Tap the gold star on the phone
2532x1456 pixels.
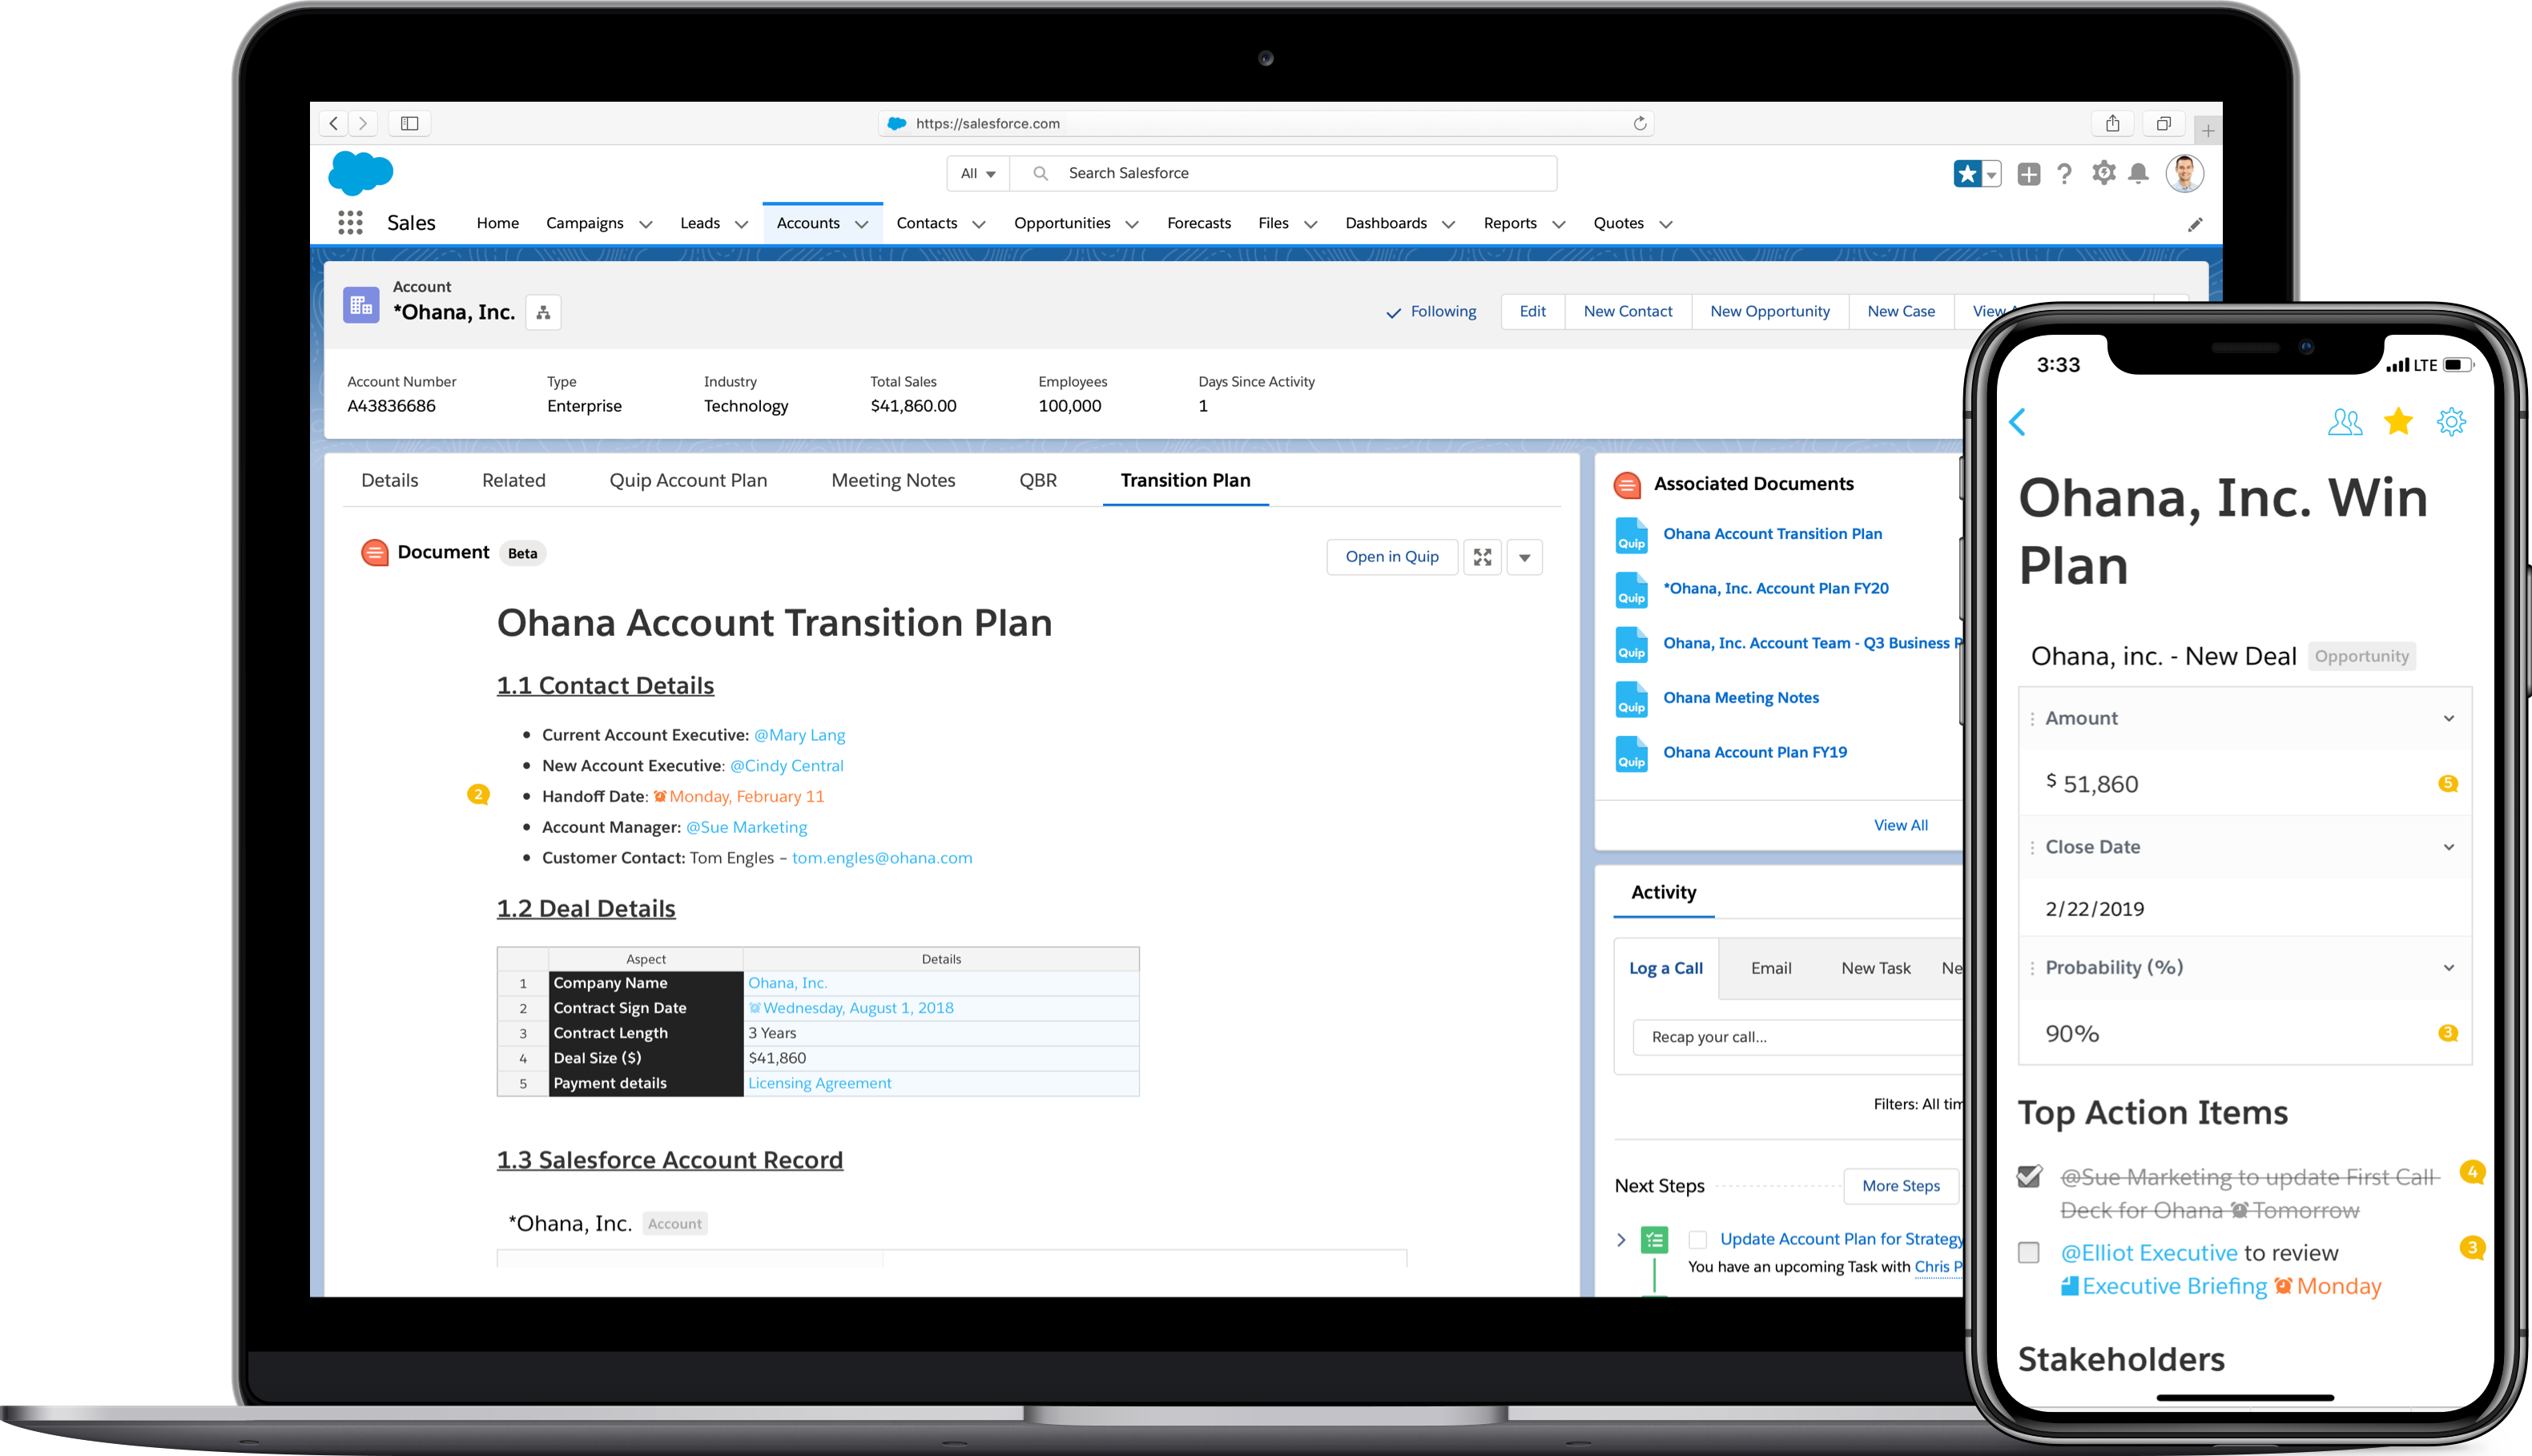(x=2398, y=422)
